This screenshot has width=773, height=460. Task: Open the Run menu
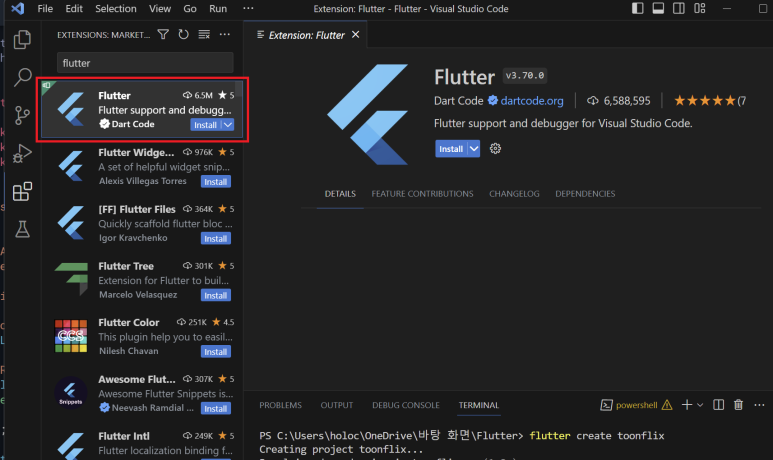click(218, 8)
